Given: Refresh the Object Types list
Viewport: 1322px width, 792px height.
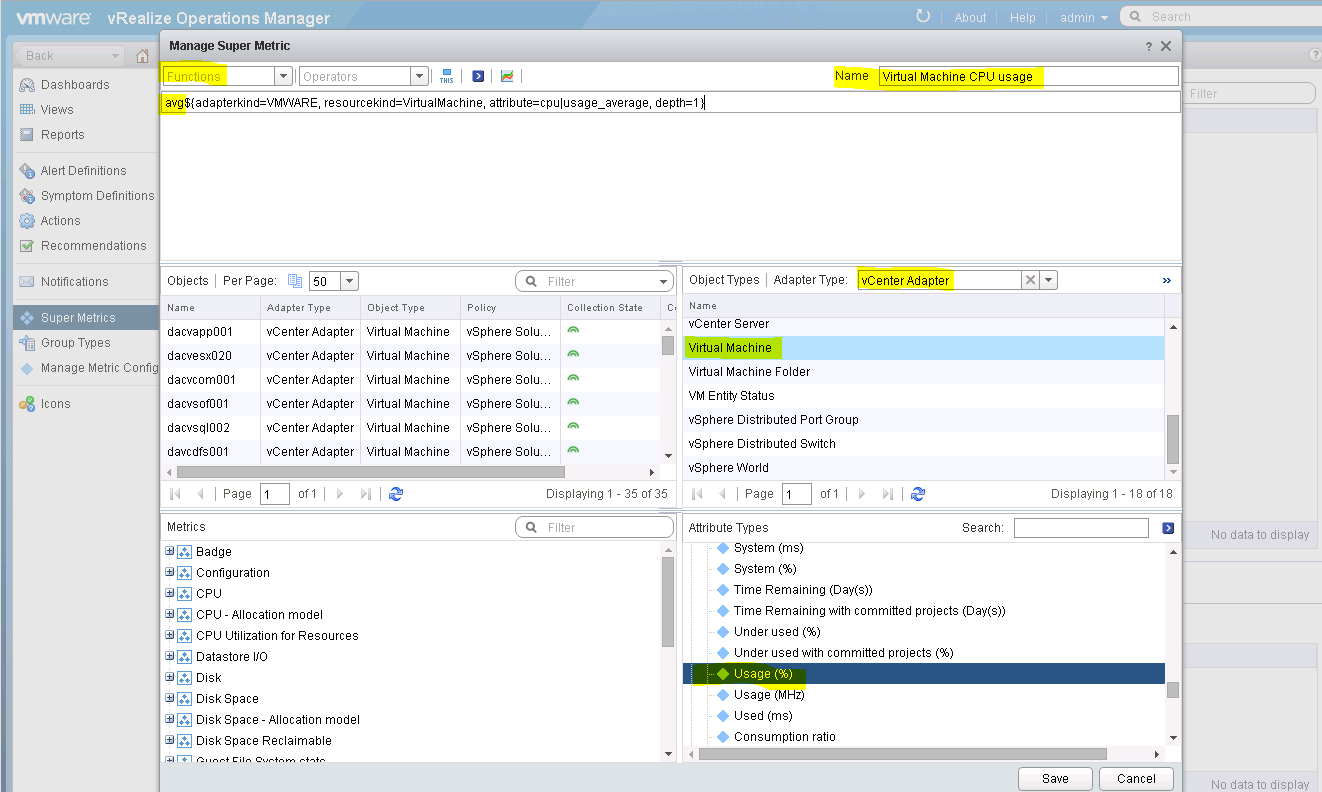Looking at the screenshot, I should click(x=918, y=494).
